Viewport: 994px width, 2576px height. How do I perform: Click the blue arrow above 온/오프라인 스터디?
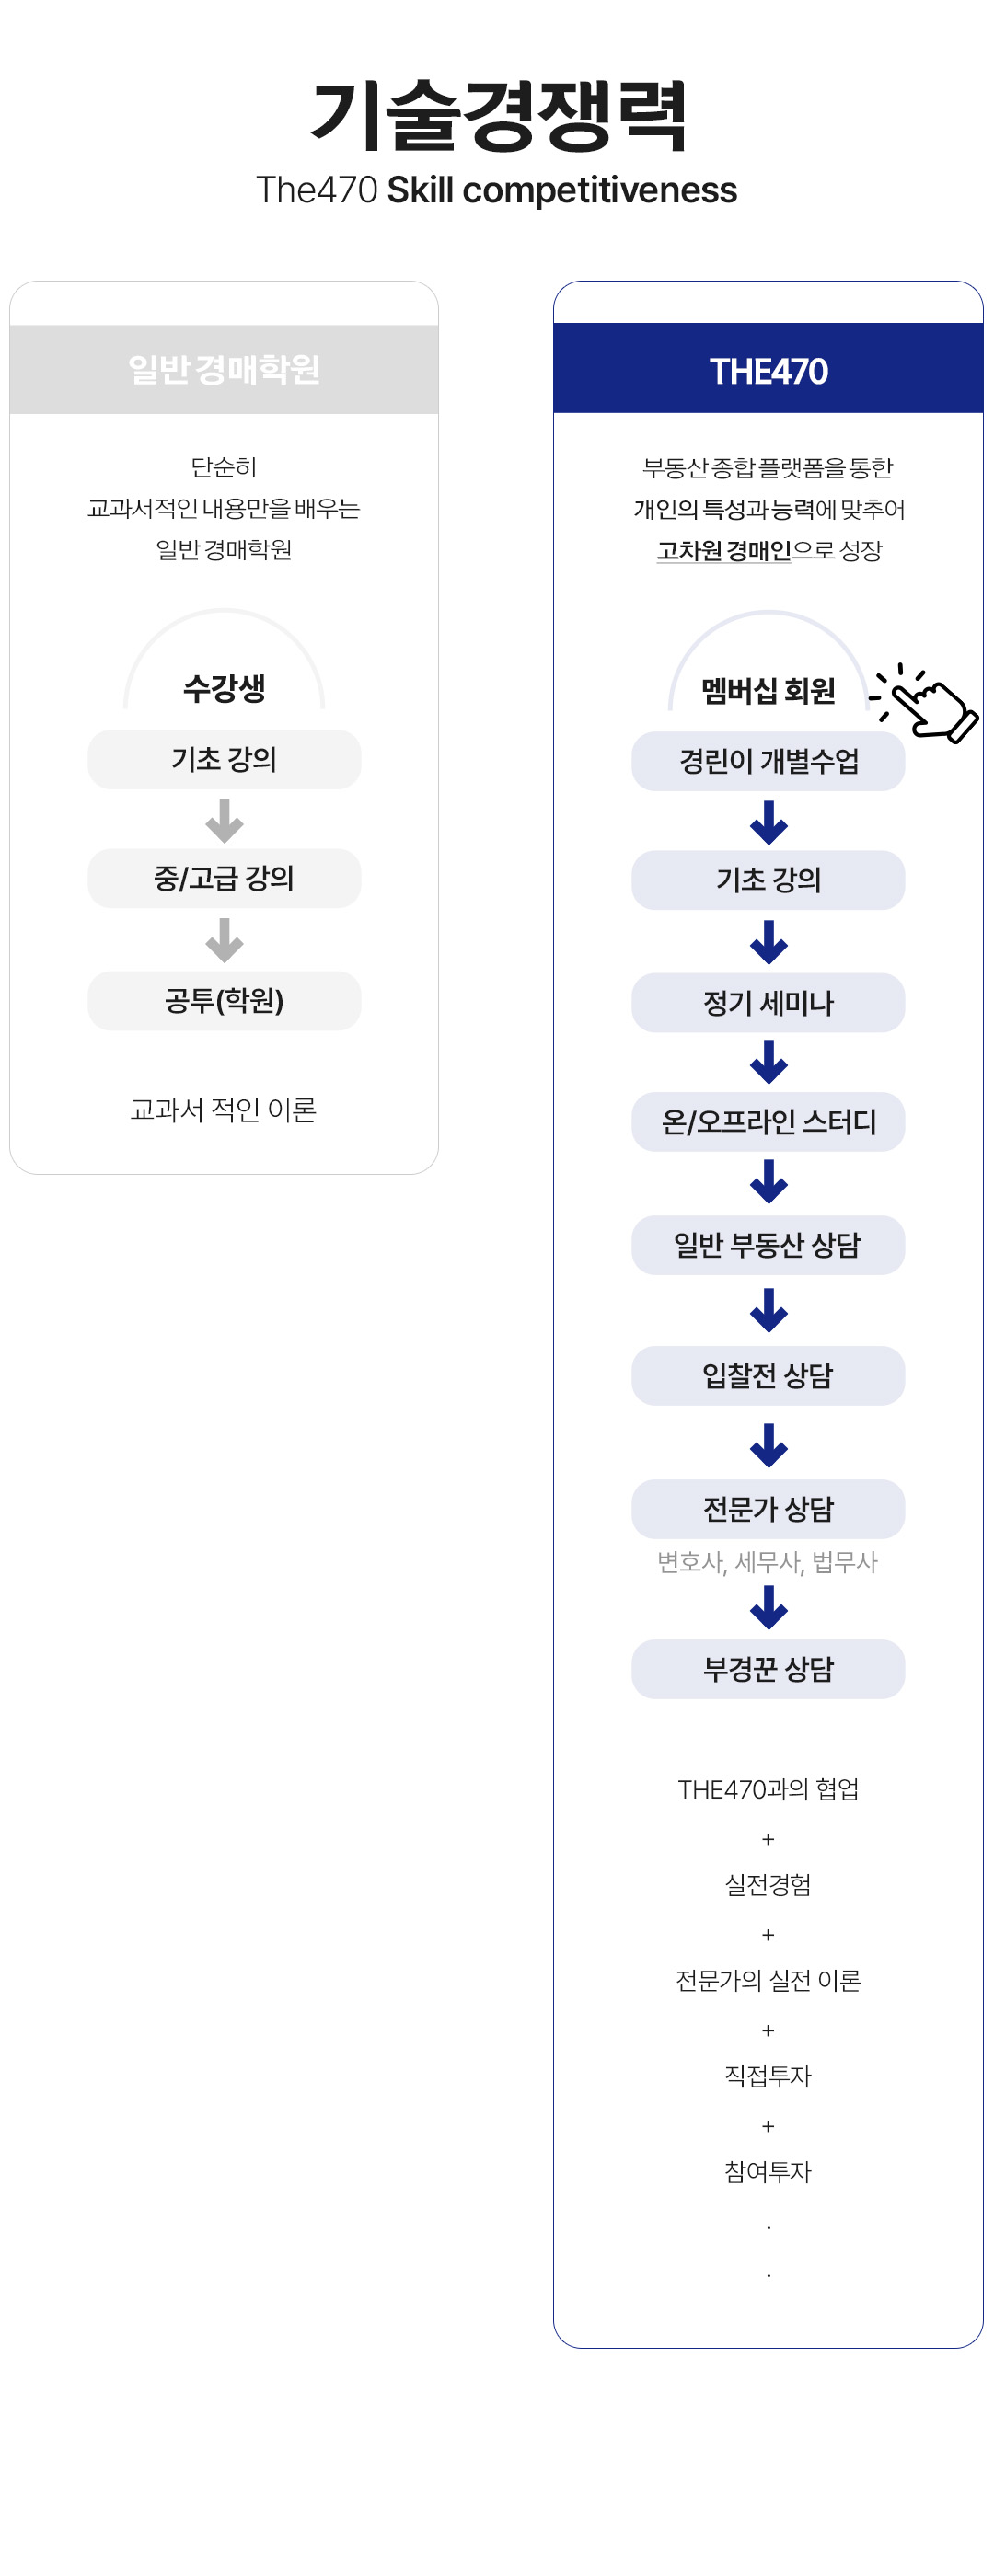tap(768, 1062)
